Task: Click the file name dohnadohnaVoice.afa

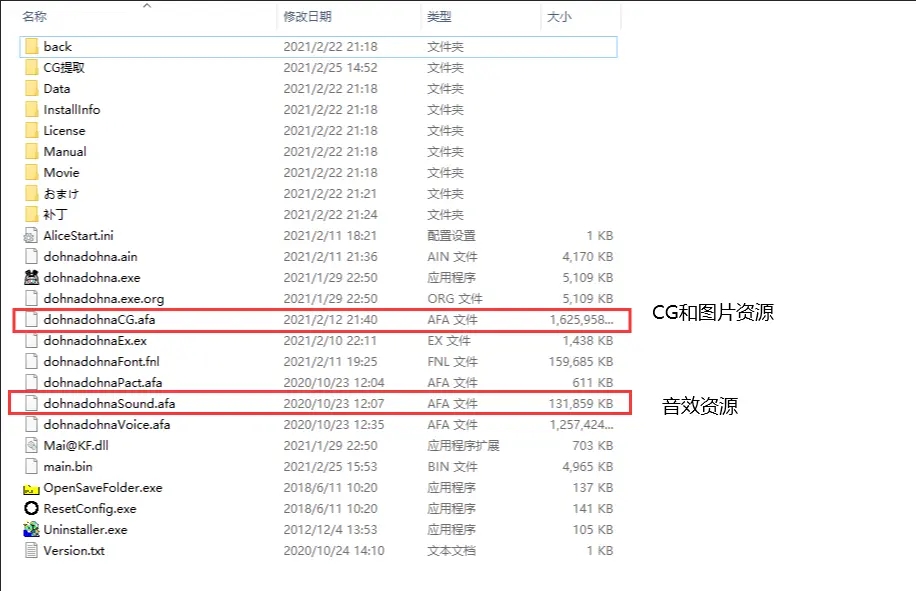Action: click(x=107, y=425)
